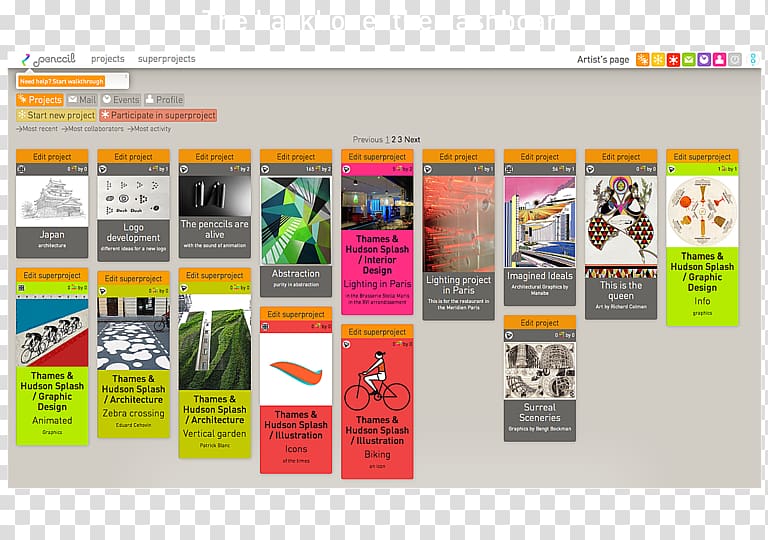Sort by Most collaborators
This screenshot has height=540, width=768.
coord(93,129)
